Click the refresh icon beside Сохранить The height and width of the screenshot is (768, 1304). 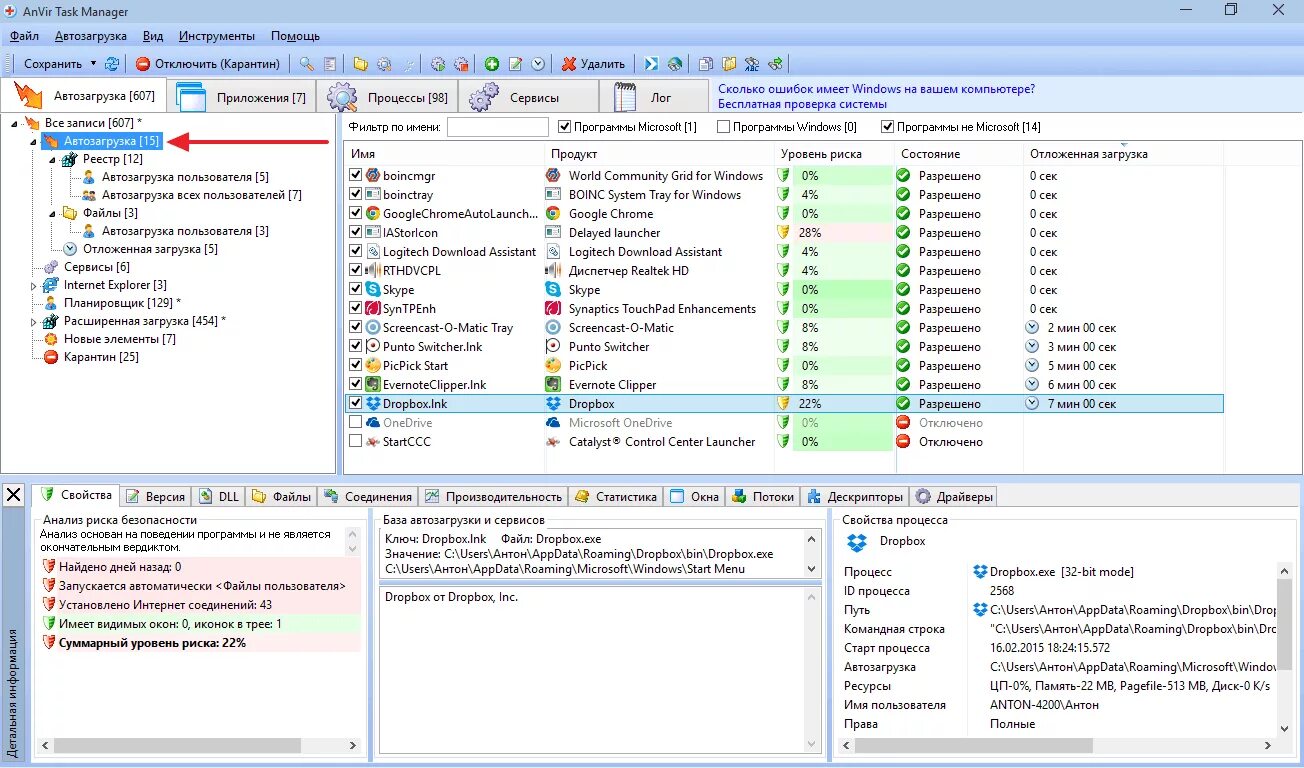(112, 64)
